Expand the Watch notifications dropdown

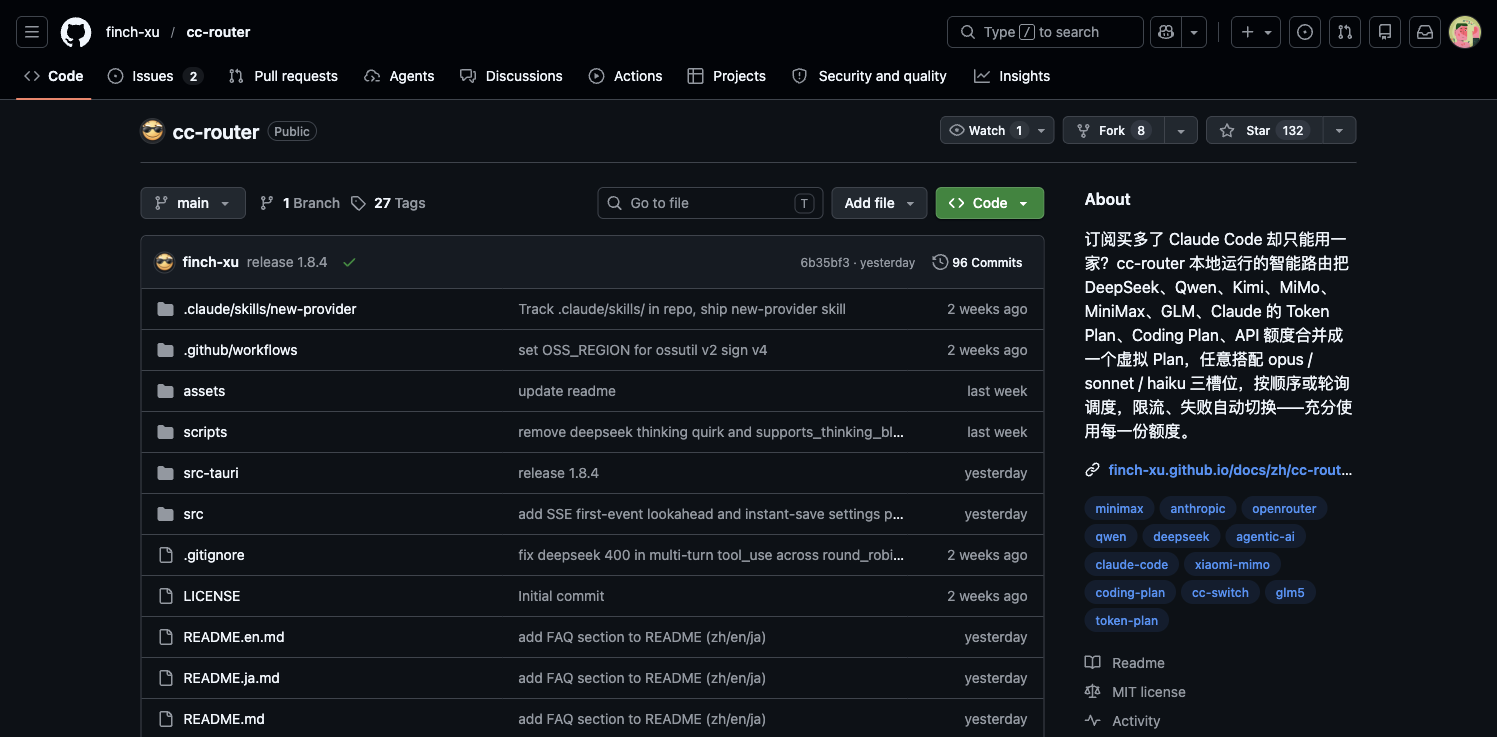tap(1042, 131)
